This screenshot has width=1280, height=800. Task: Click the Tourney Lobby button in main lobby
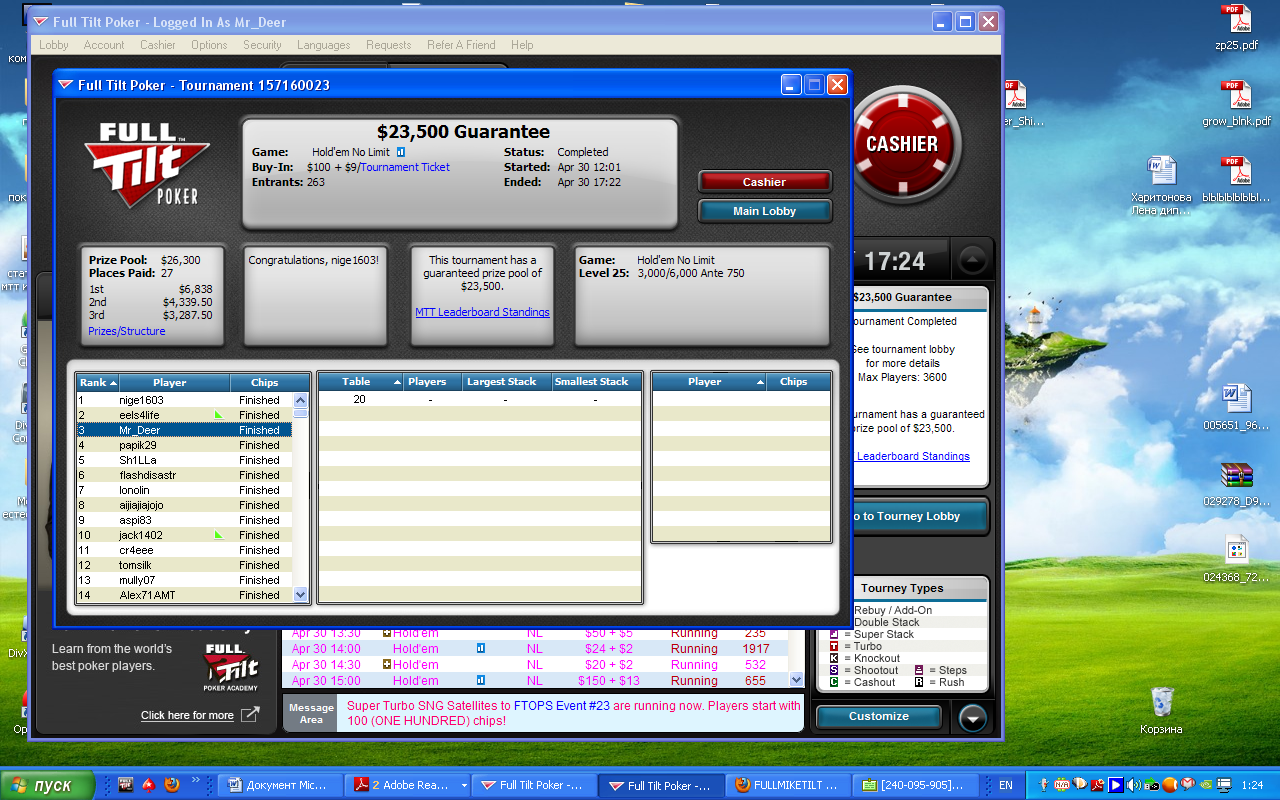[x=918, y=516]
